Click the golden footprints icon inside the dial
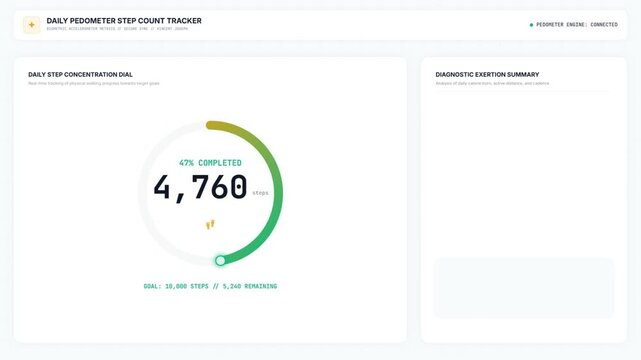 pyautogui.click(x=210, y=224)
